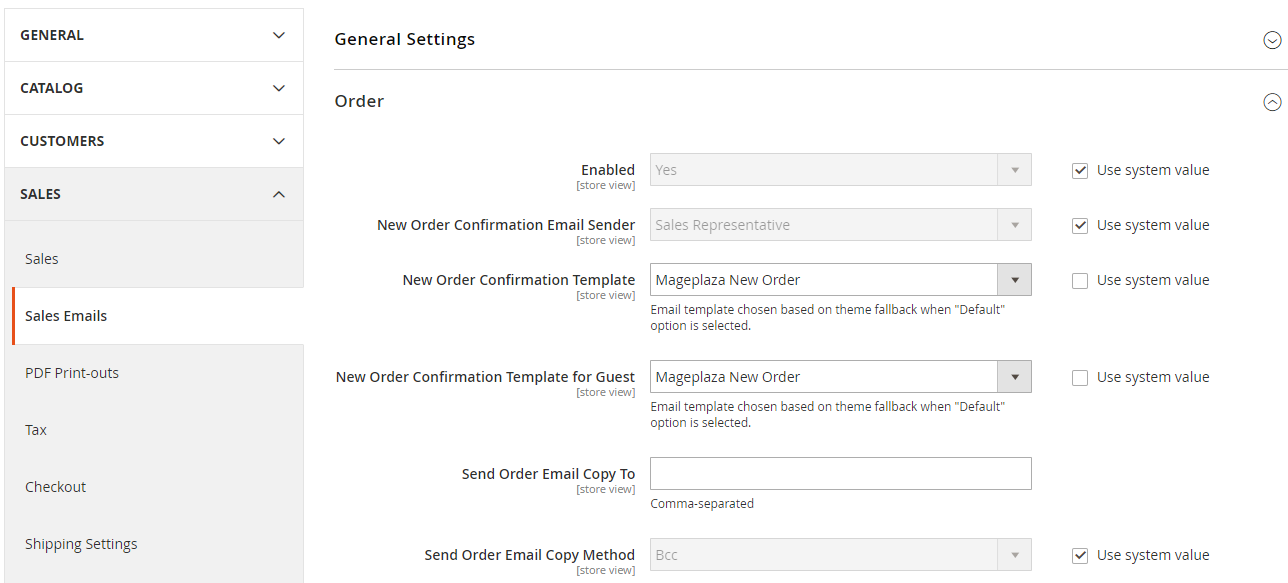Open Shipping Settings in sidebar
Screen dimensions: 1288x583
81,544
